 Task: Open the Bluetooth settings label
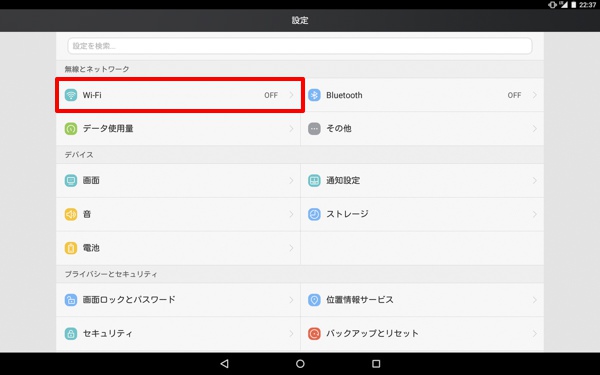pos(344,95)
